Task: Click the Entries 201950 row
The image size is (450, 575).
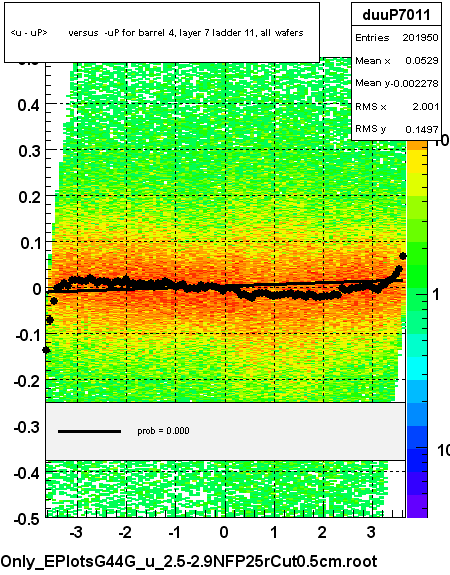Action: pos(396,37)
